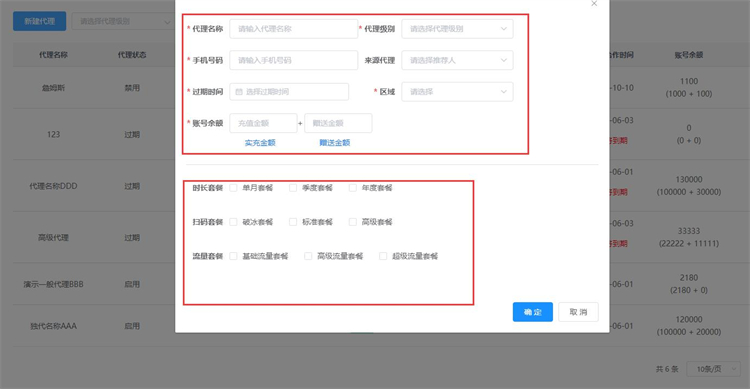The image size is (750, 389).
Task: Click the arrow icon in 来源代理 select
Action: (504, 60)
